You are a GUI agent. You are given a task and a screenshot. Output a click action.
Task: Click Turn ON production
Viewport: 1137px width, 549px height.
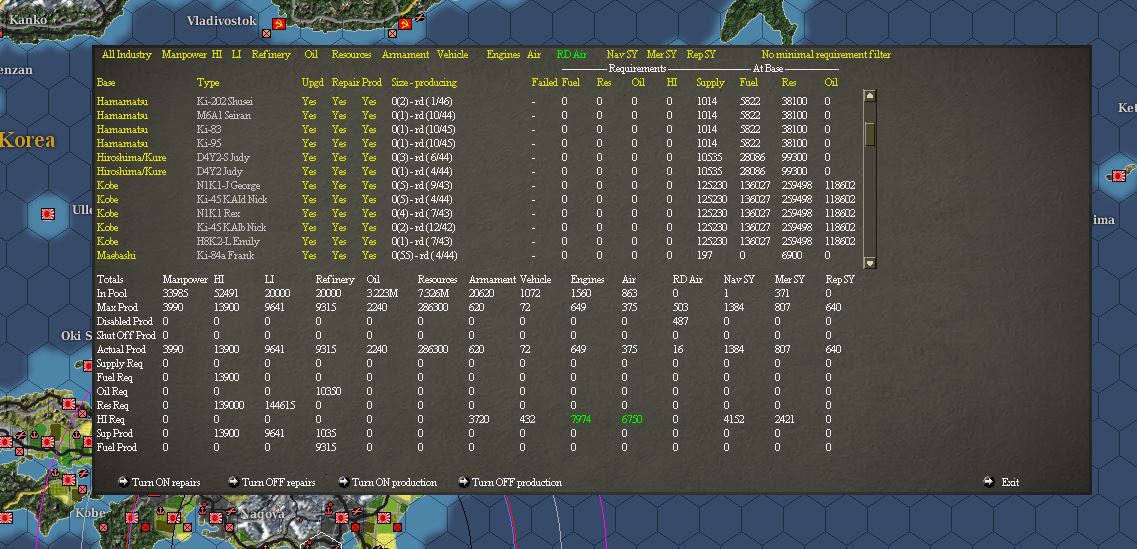coord(394,482)
